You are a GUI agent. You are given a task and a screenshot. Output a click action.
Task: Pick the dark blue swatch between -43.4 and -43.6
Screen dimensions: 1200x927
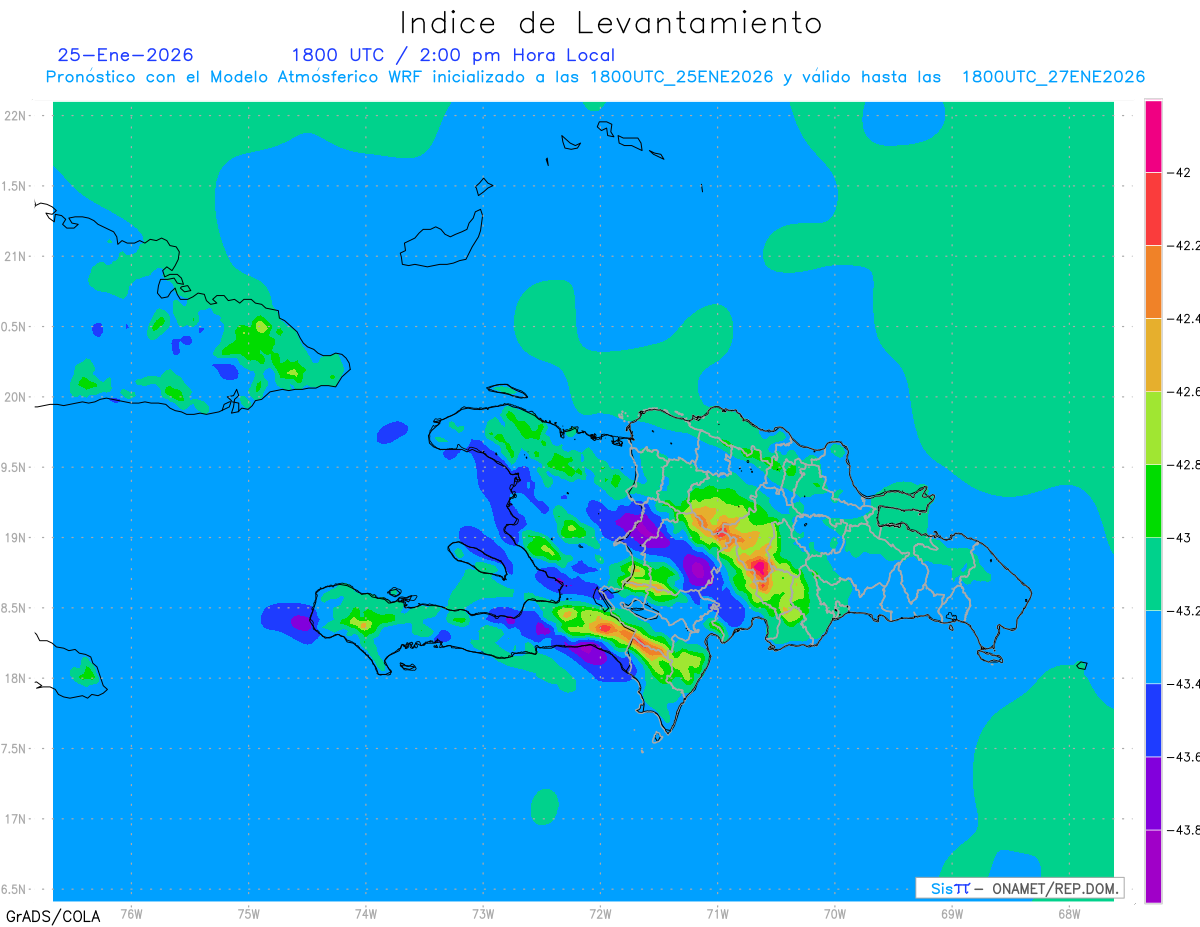click(1153, 719)
